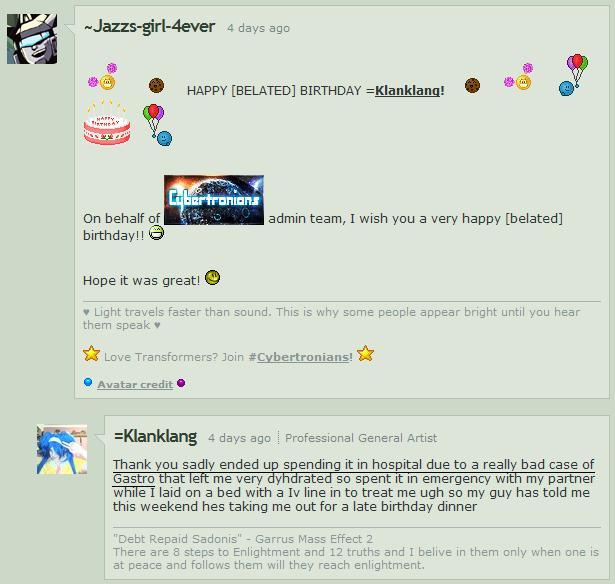Open the ~Jazzs-girl-4ever username link
This screenshot has height=584, width=615.
(x=149, y=27)
